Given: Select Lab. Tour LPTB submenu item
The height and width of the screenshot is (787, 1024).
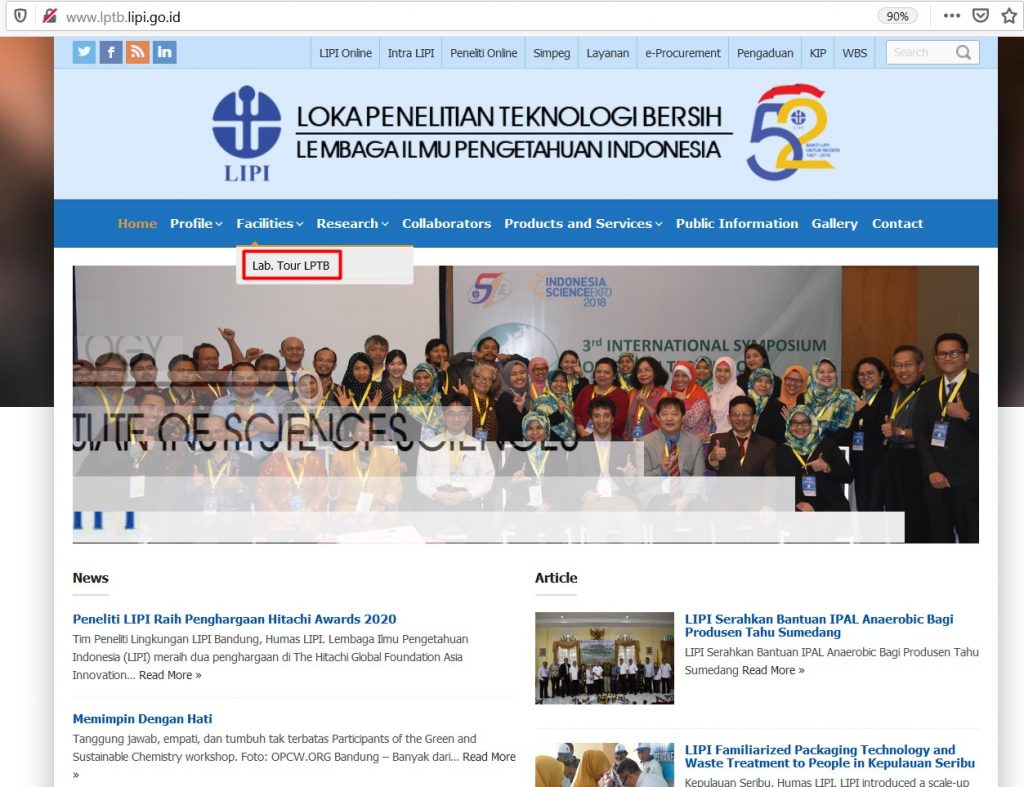Looking at the screenshot, I should tap(291, 266).
